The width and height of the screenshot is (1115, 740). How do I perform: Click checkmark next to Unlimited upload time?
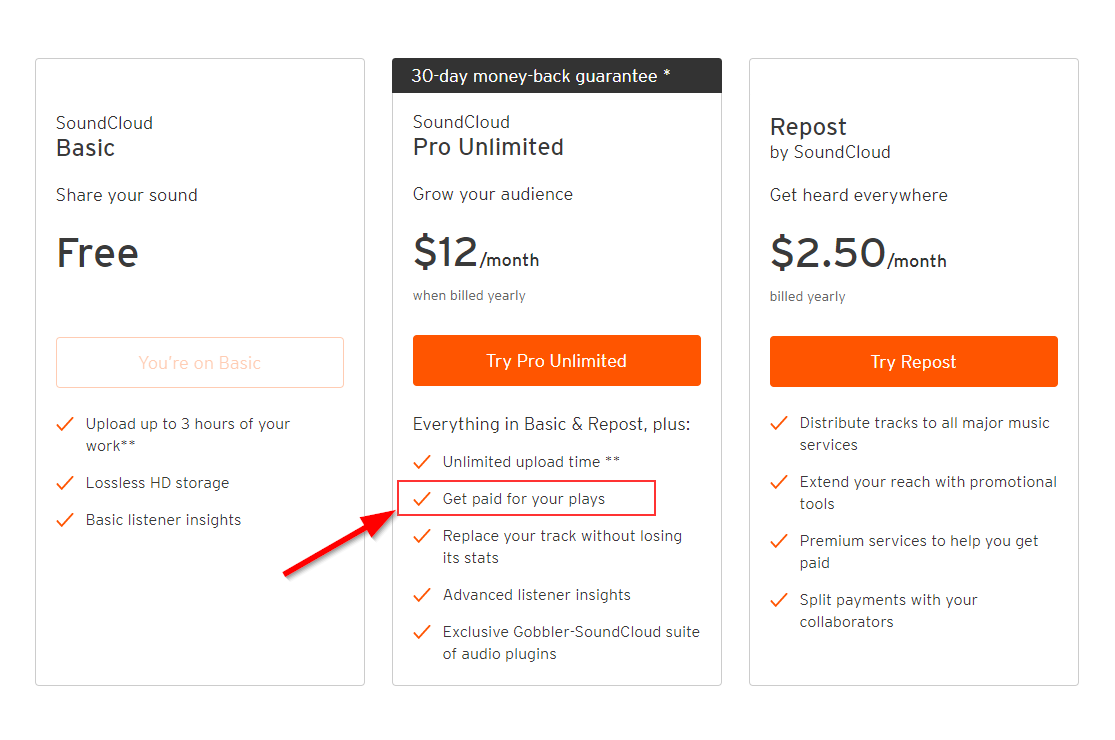pyautogui.click(x=422, y=462)
